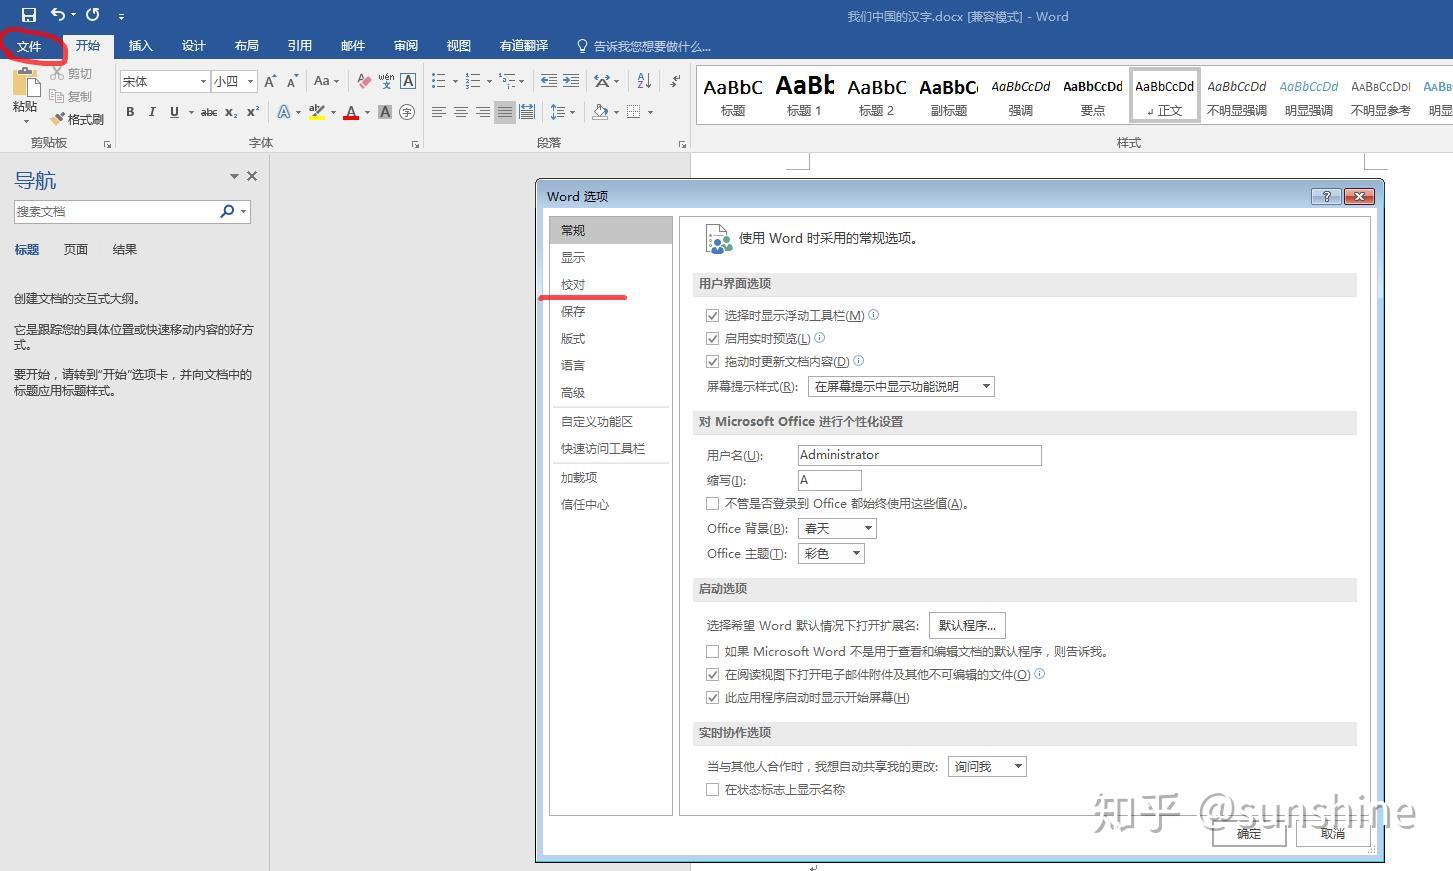Screen dimensions: 1453x871
Task: Open search options arrow in navigation pane
Action: [243, 211]
